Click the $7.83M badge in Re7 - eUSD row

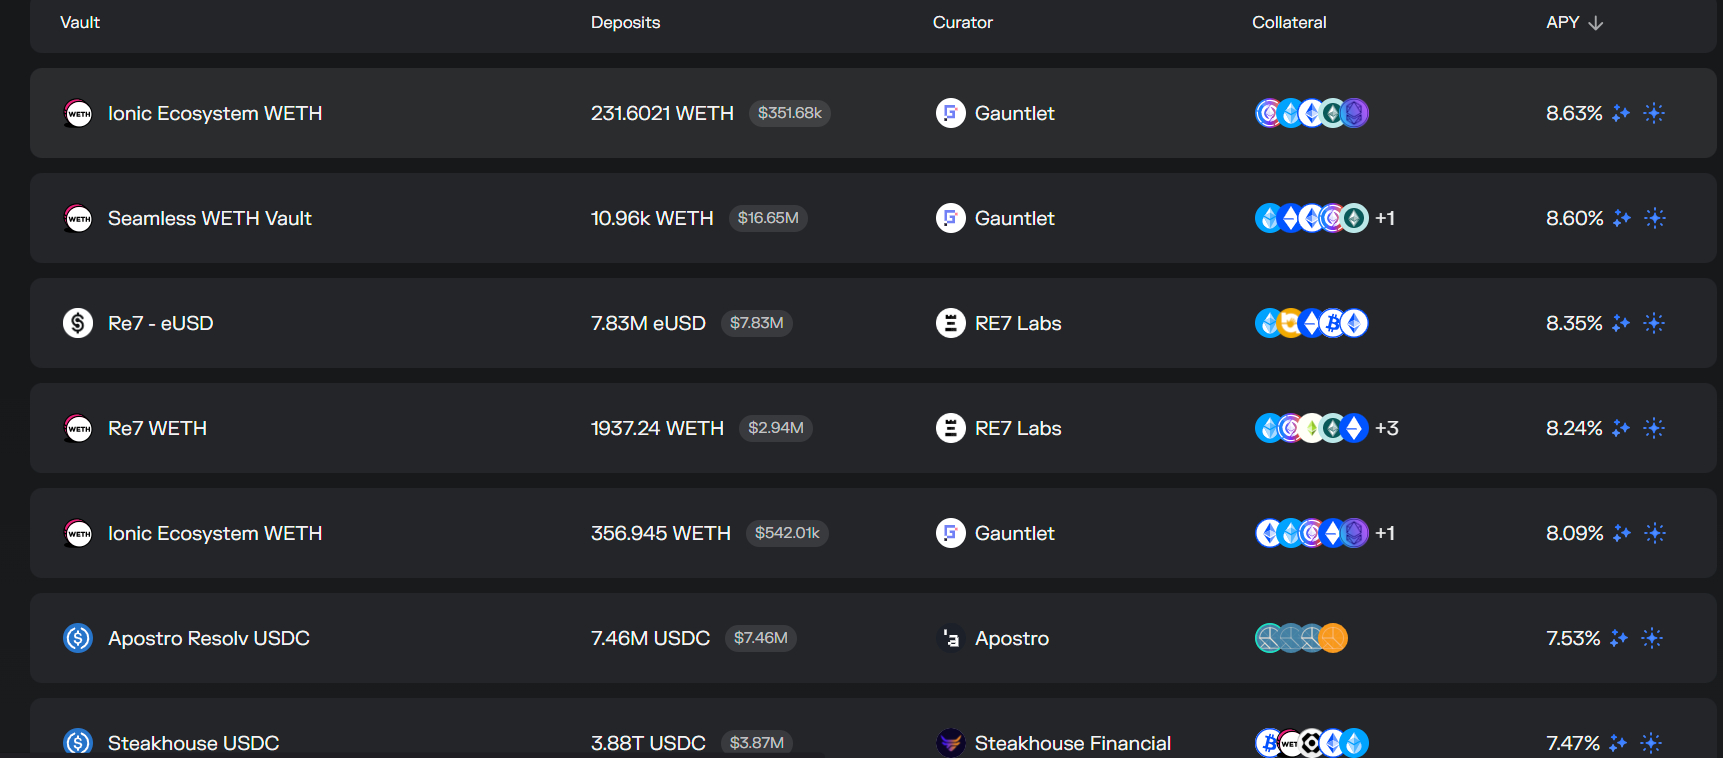pos(756,323)
